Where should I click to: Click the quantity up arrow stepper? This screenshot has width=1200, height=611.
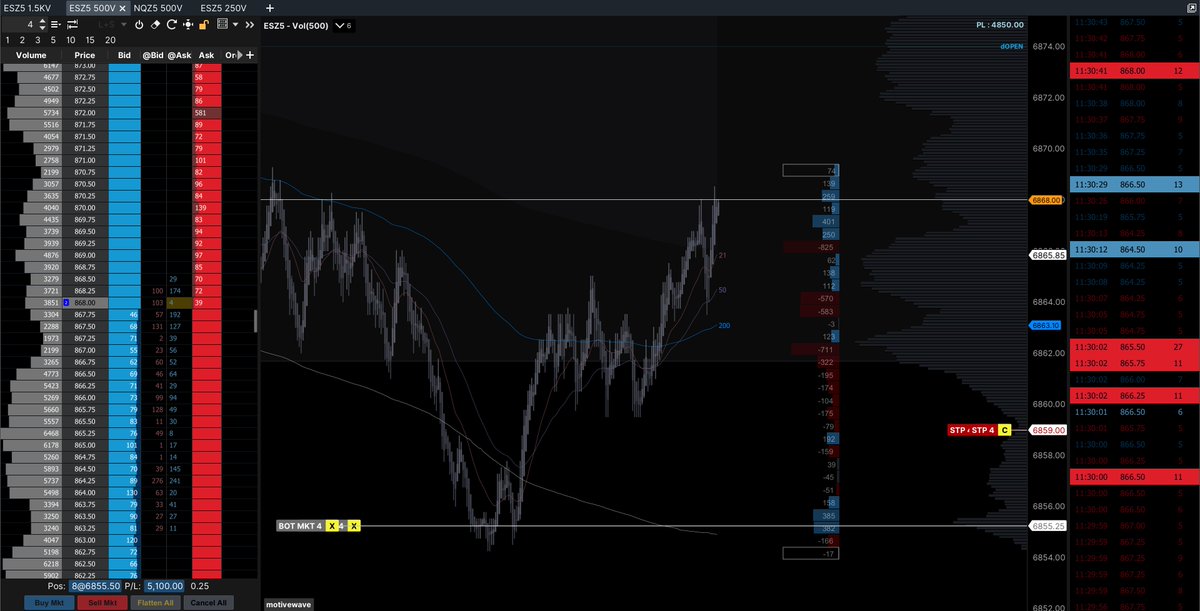coord(42,23)
